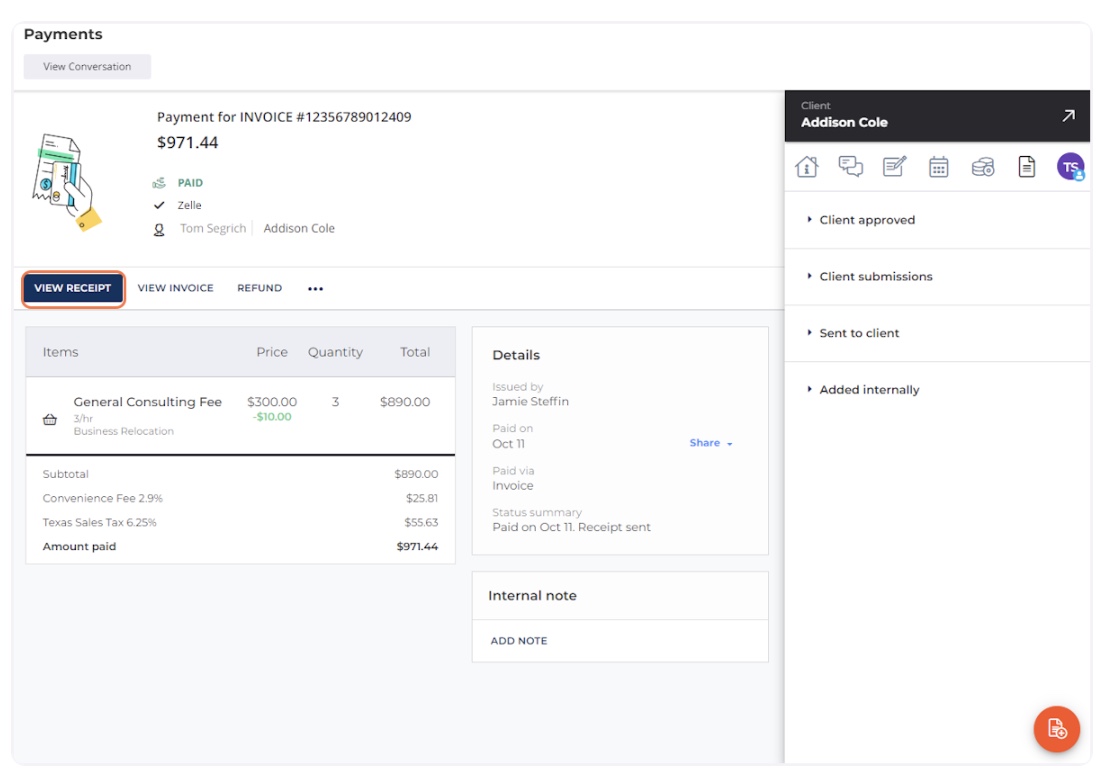Viewport: 1110px width, 780px height.
Task: Click the Price column header
Action: (272, 352)
